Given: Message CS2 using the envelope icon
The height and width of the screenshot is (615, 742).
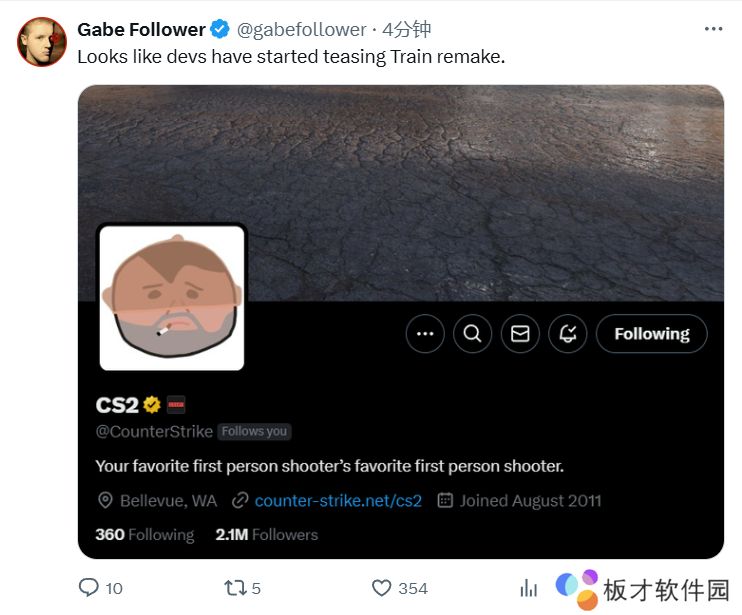Looking at the screenshot, I should [x=520, y=334].
